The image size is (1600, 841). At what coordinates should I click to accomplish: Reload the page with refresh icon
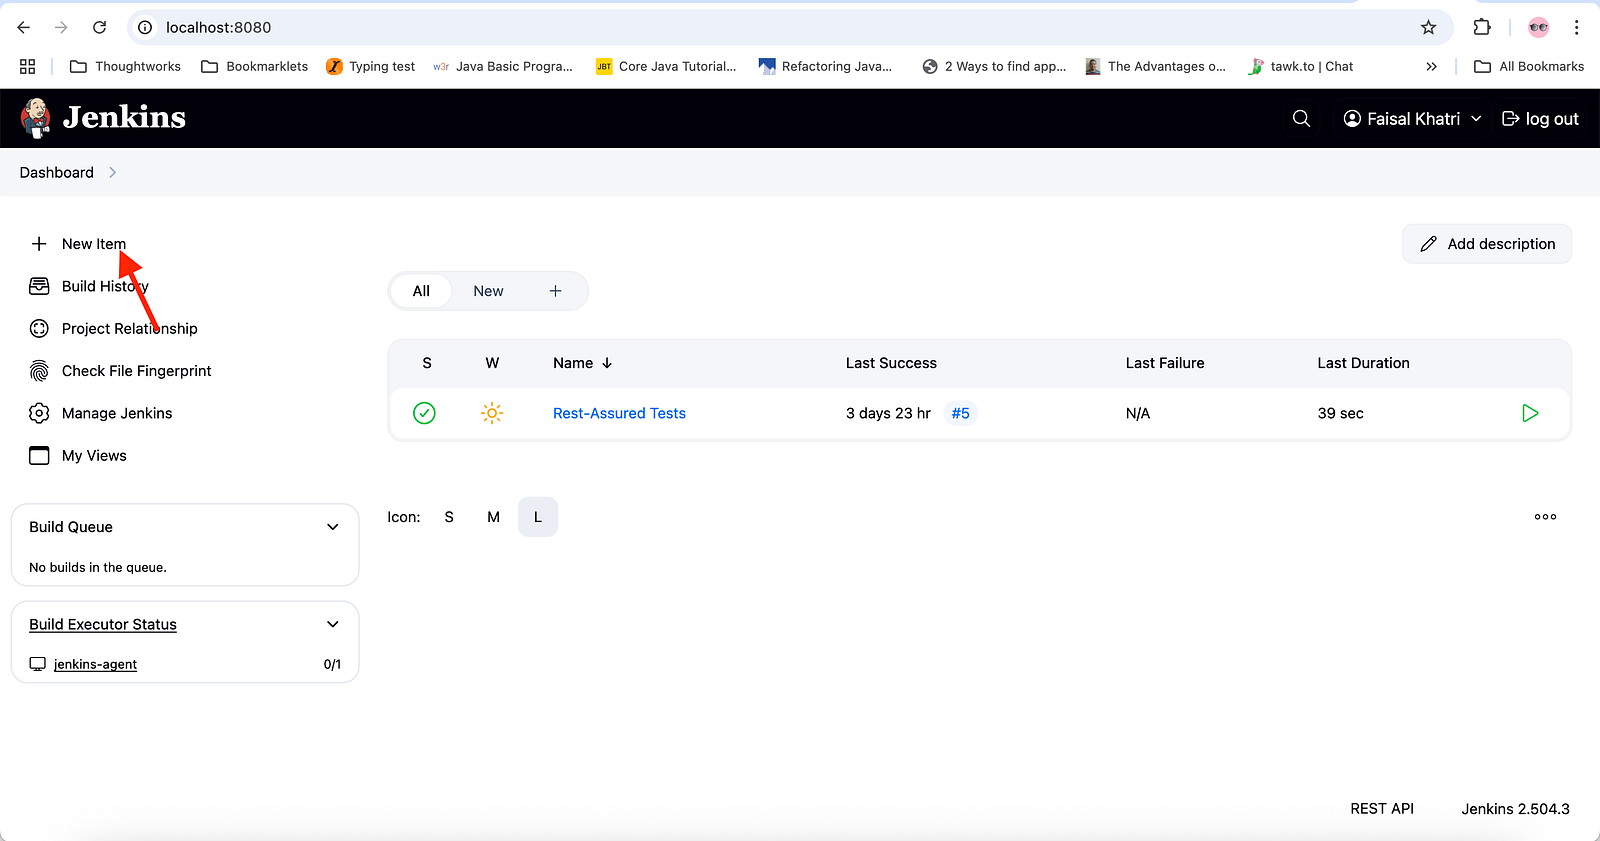click(99, 27)
